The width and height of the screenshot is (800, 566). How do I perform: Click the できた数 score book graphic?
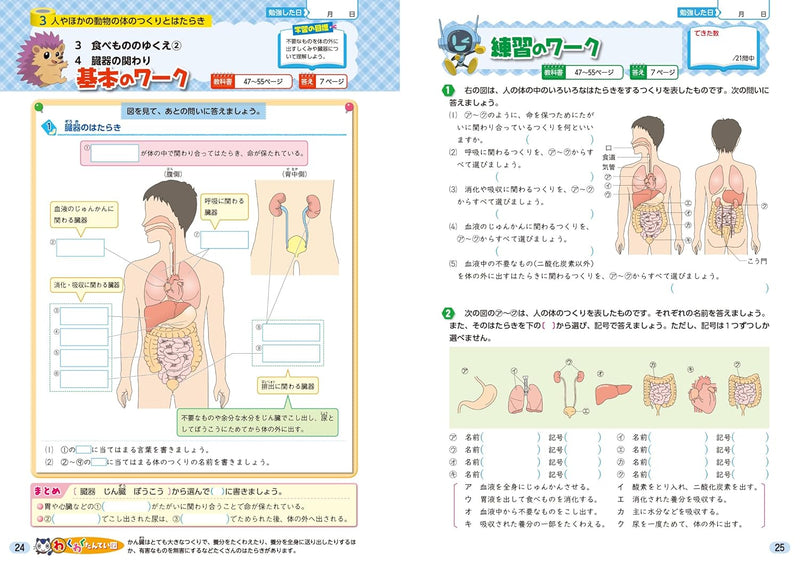722,47
